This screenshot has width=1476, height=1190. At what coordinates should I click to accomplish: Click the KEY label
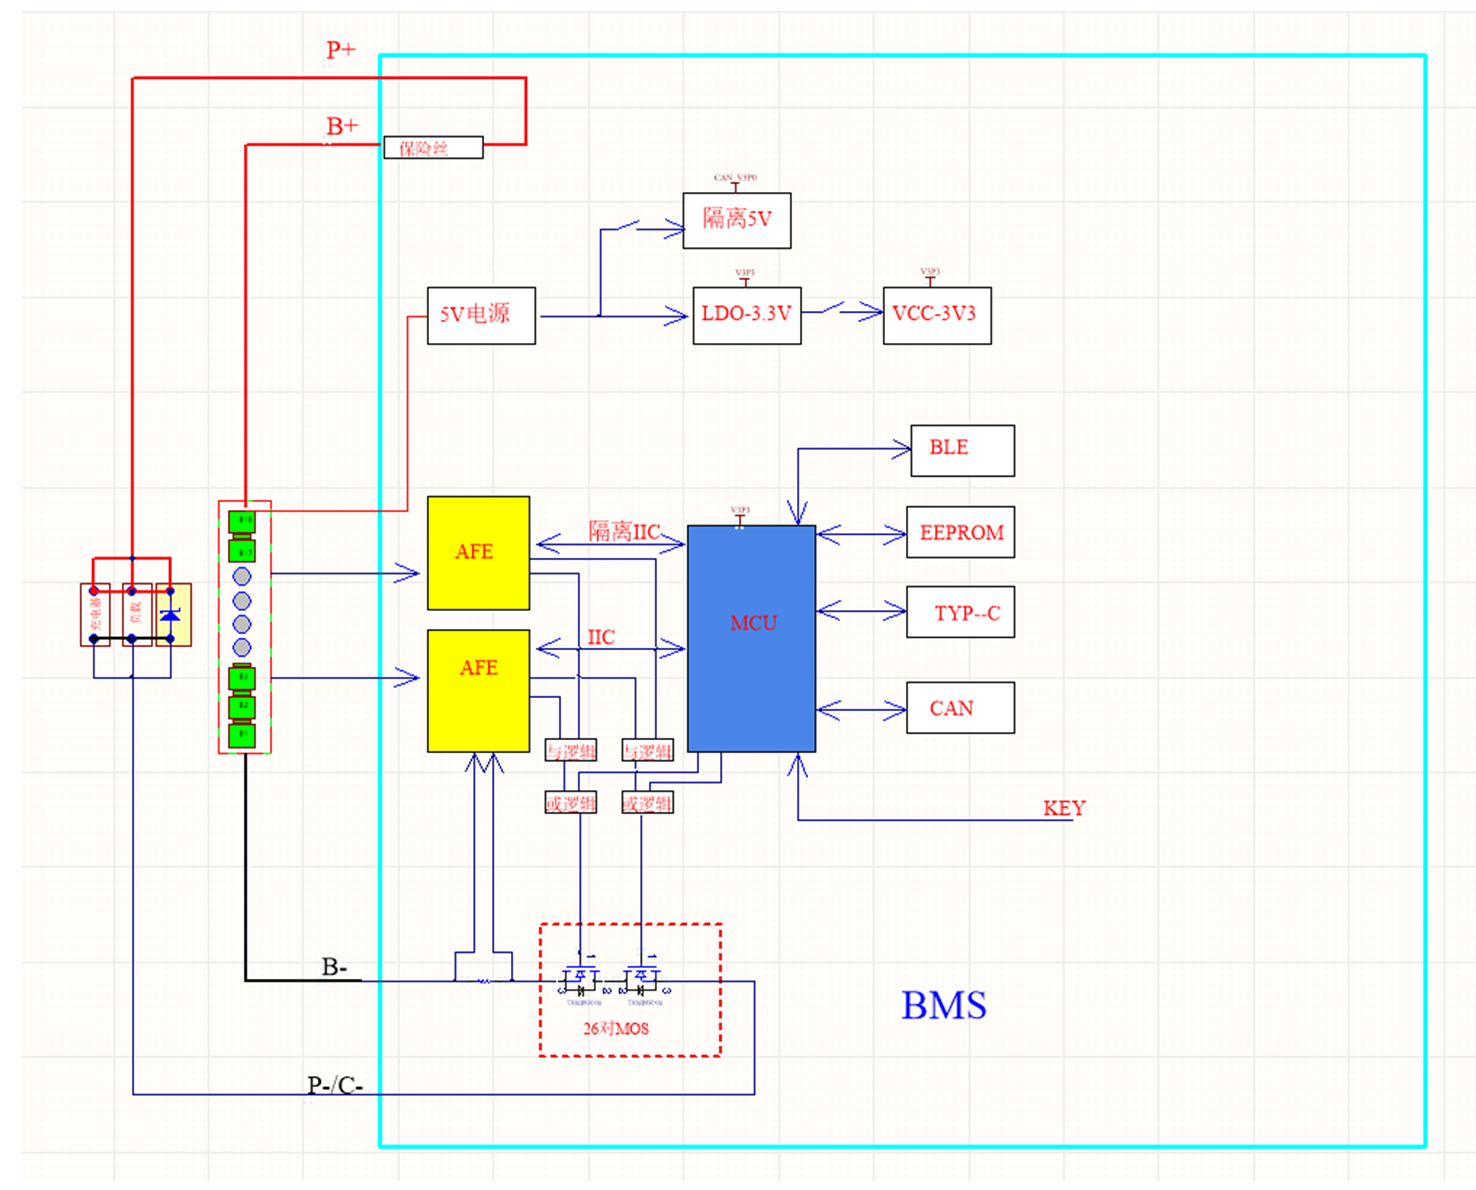[x=1064, y=808]
